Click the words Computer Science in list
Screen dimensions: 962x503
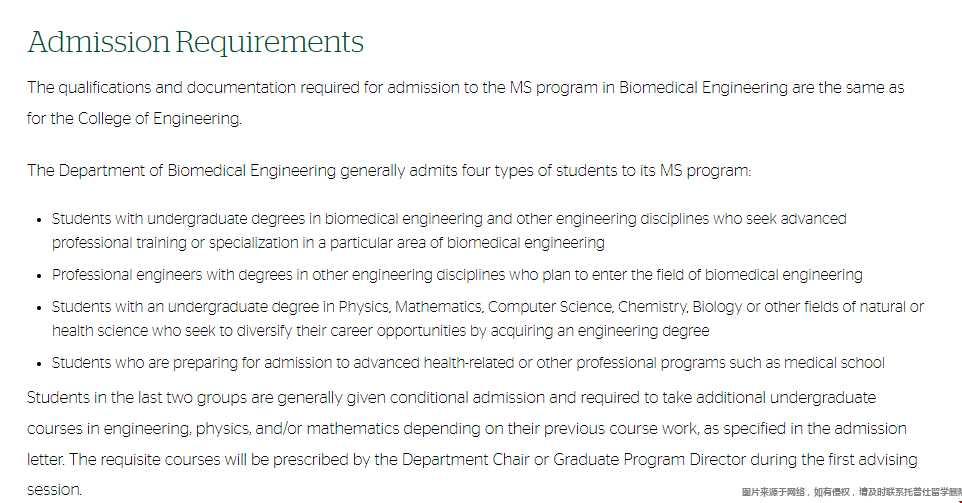pyautogui.click(x=550, y=307)
